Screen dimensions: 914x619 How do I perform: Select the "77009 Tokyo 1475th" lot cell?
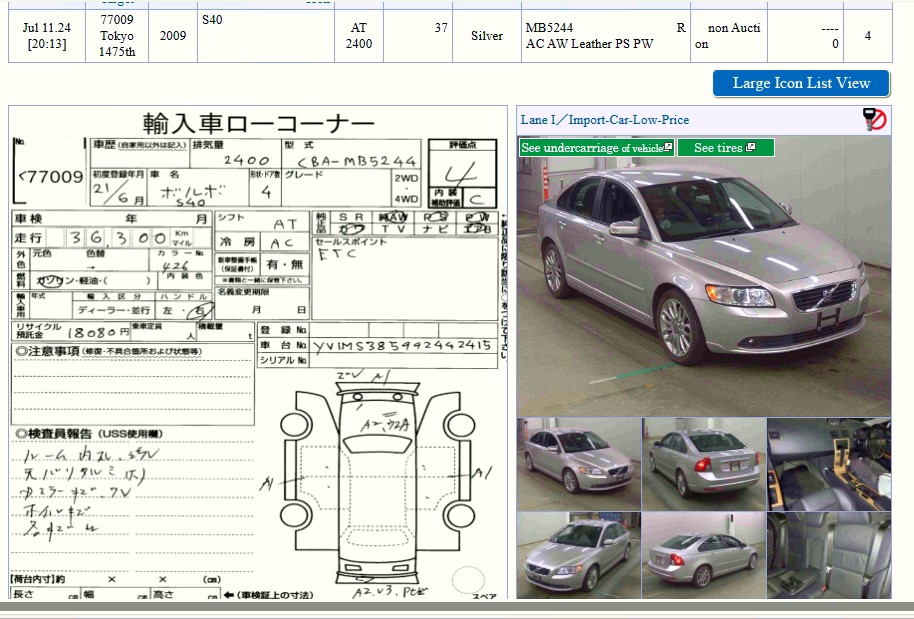(x=117, y=36)
